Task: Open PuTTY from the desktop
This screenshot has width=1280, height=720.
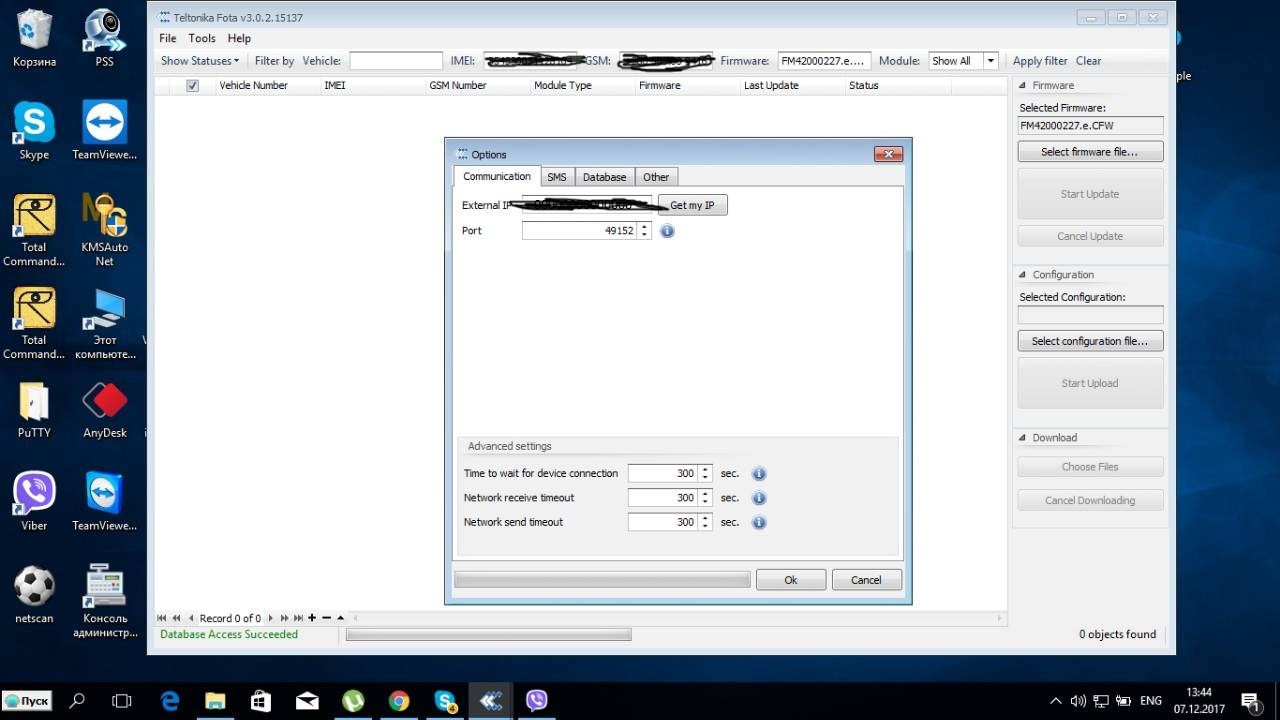Action: click(x=34, y=409)
